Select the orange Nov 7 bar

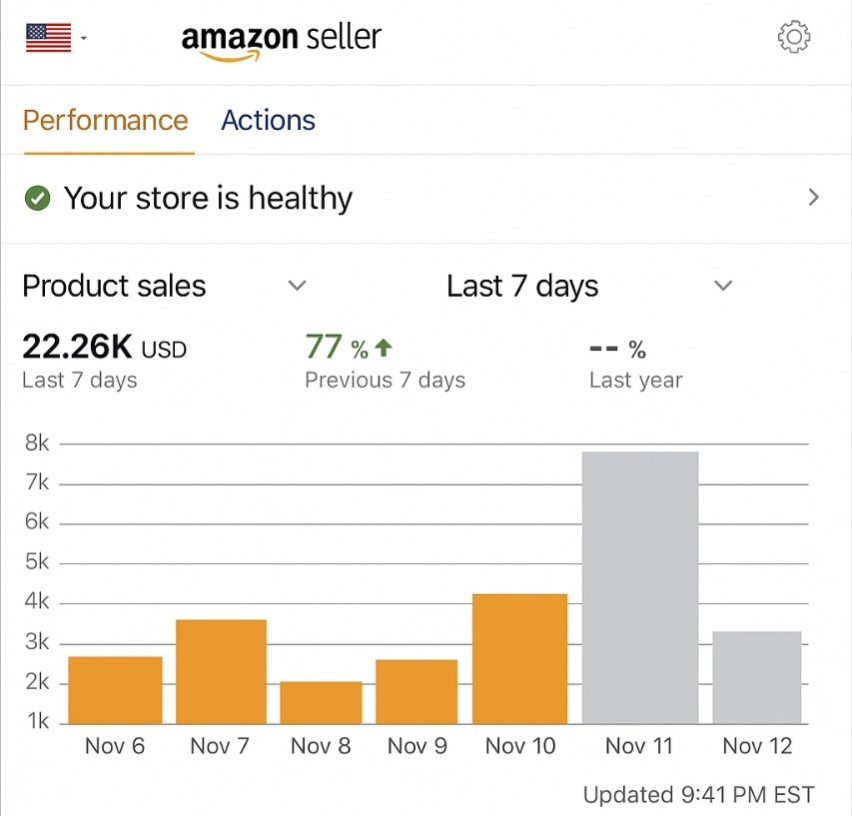coord(221,671)
